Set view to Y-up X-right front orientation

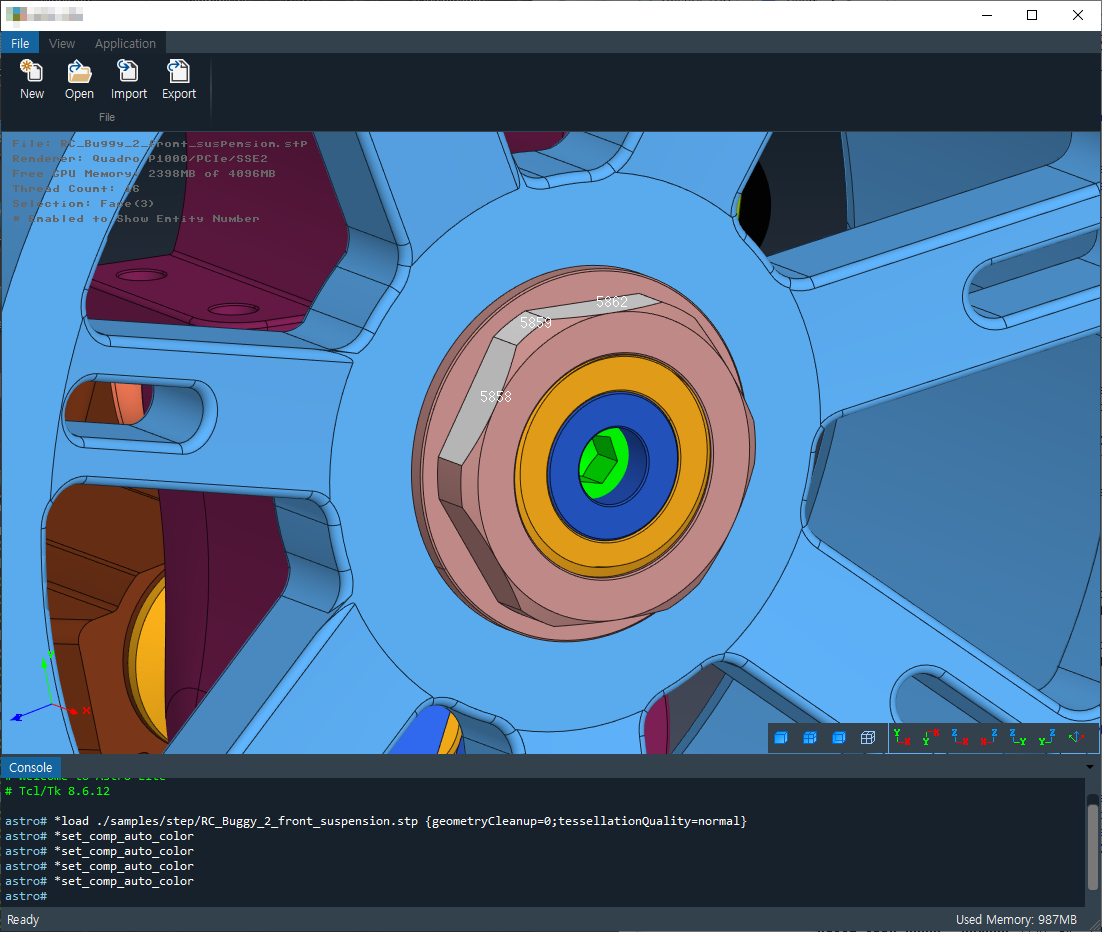pos(902,737)
